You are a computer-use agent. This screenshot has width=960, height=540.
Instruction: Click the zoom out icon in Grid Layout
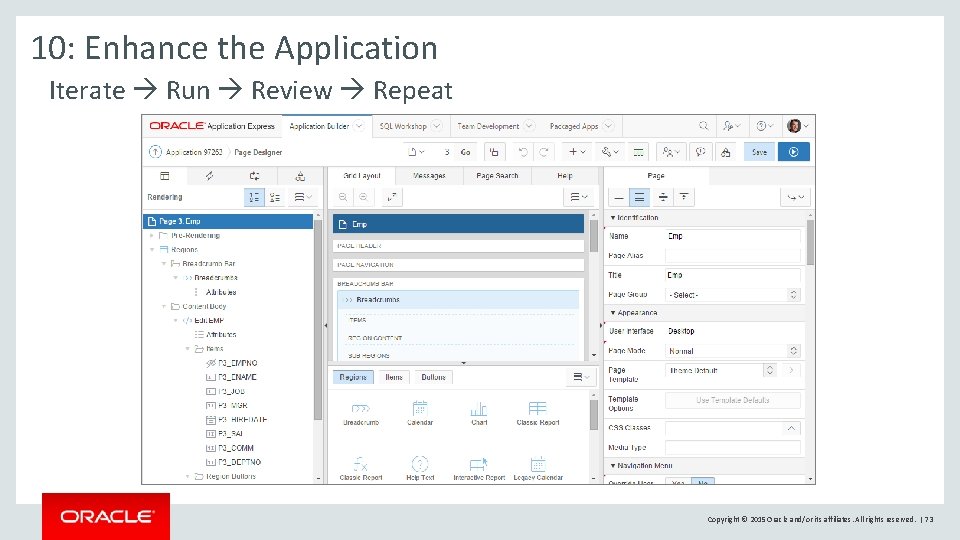tap(364, 197)
